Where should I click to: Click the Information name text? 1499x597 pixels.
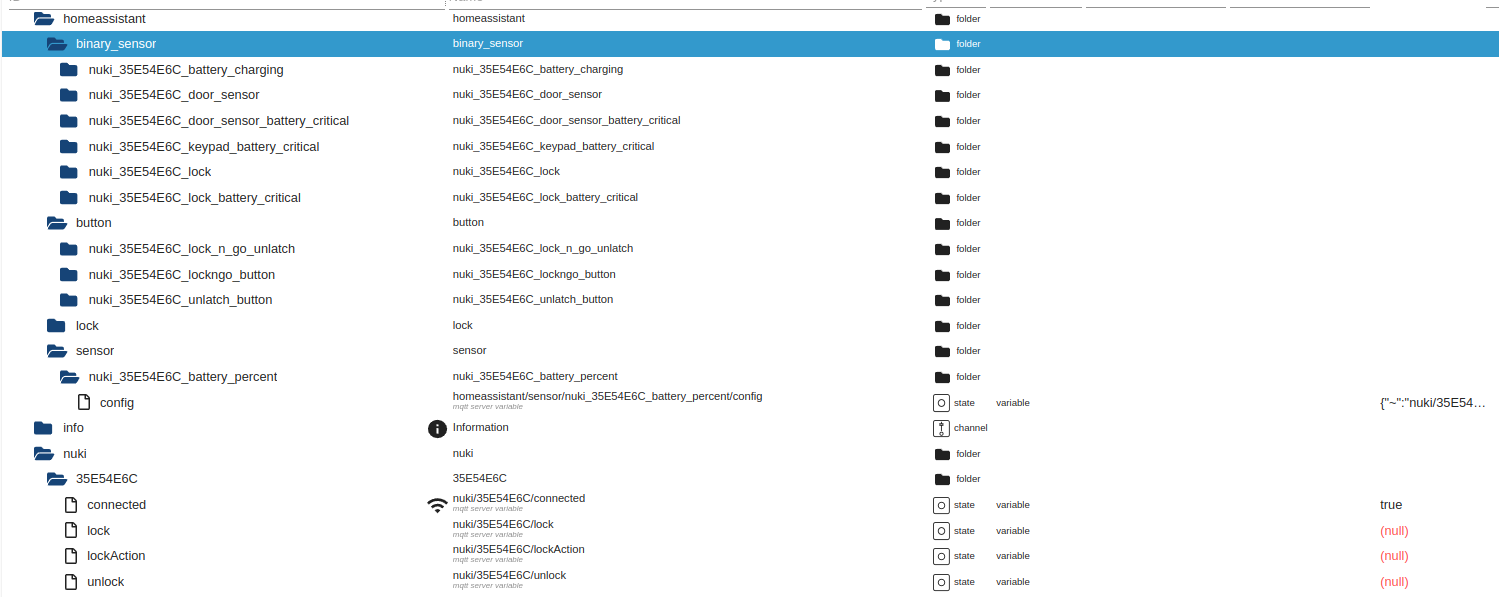(481, 427)
